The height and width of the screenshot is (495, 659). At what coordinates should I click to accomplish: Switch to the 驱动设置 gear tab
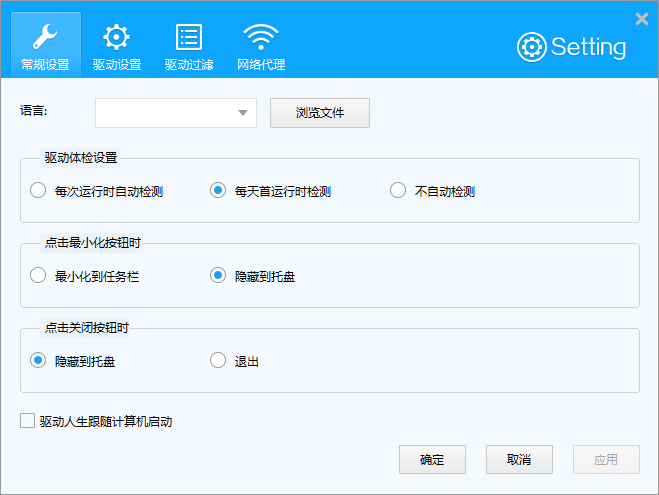(117, 45)
